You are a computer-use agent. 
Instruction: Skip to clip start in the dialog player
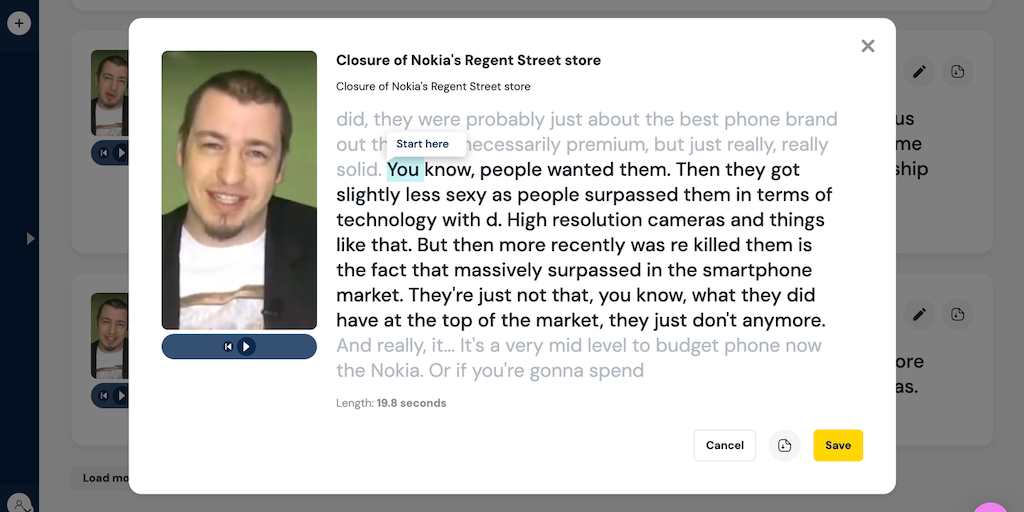(228, 346)
